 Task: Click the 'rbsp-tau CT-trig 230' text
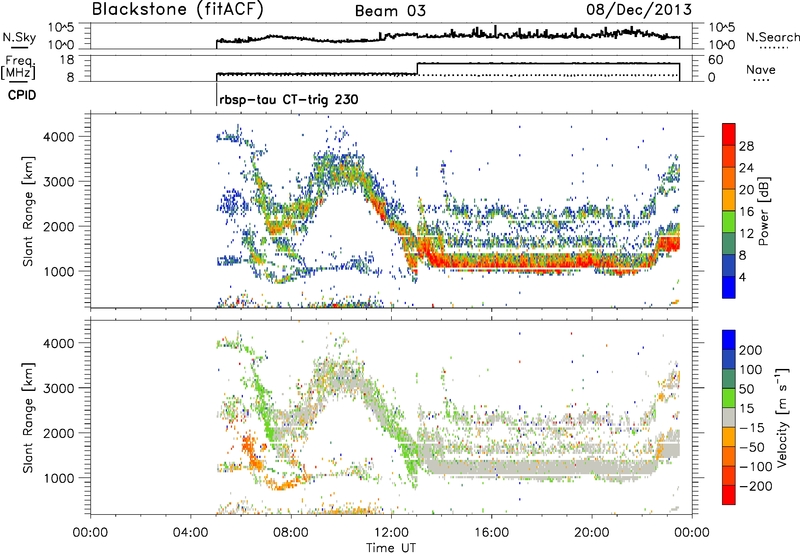289,99
